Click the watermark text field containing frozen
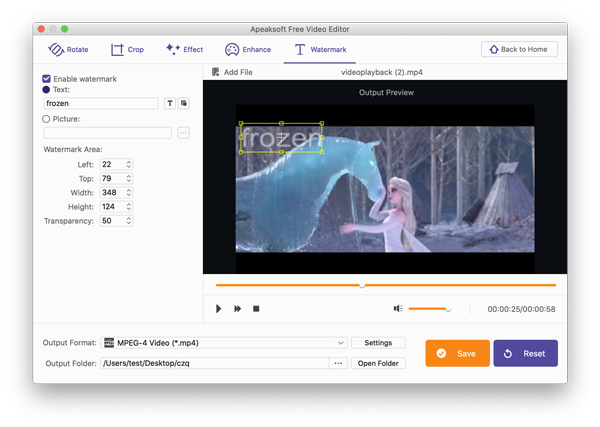The height and width of the screenshot is (427, 600). point(101,103)
